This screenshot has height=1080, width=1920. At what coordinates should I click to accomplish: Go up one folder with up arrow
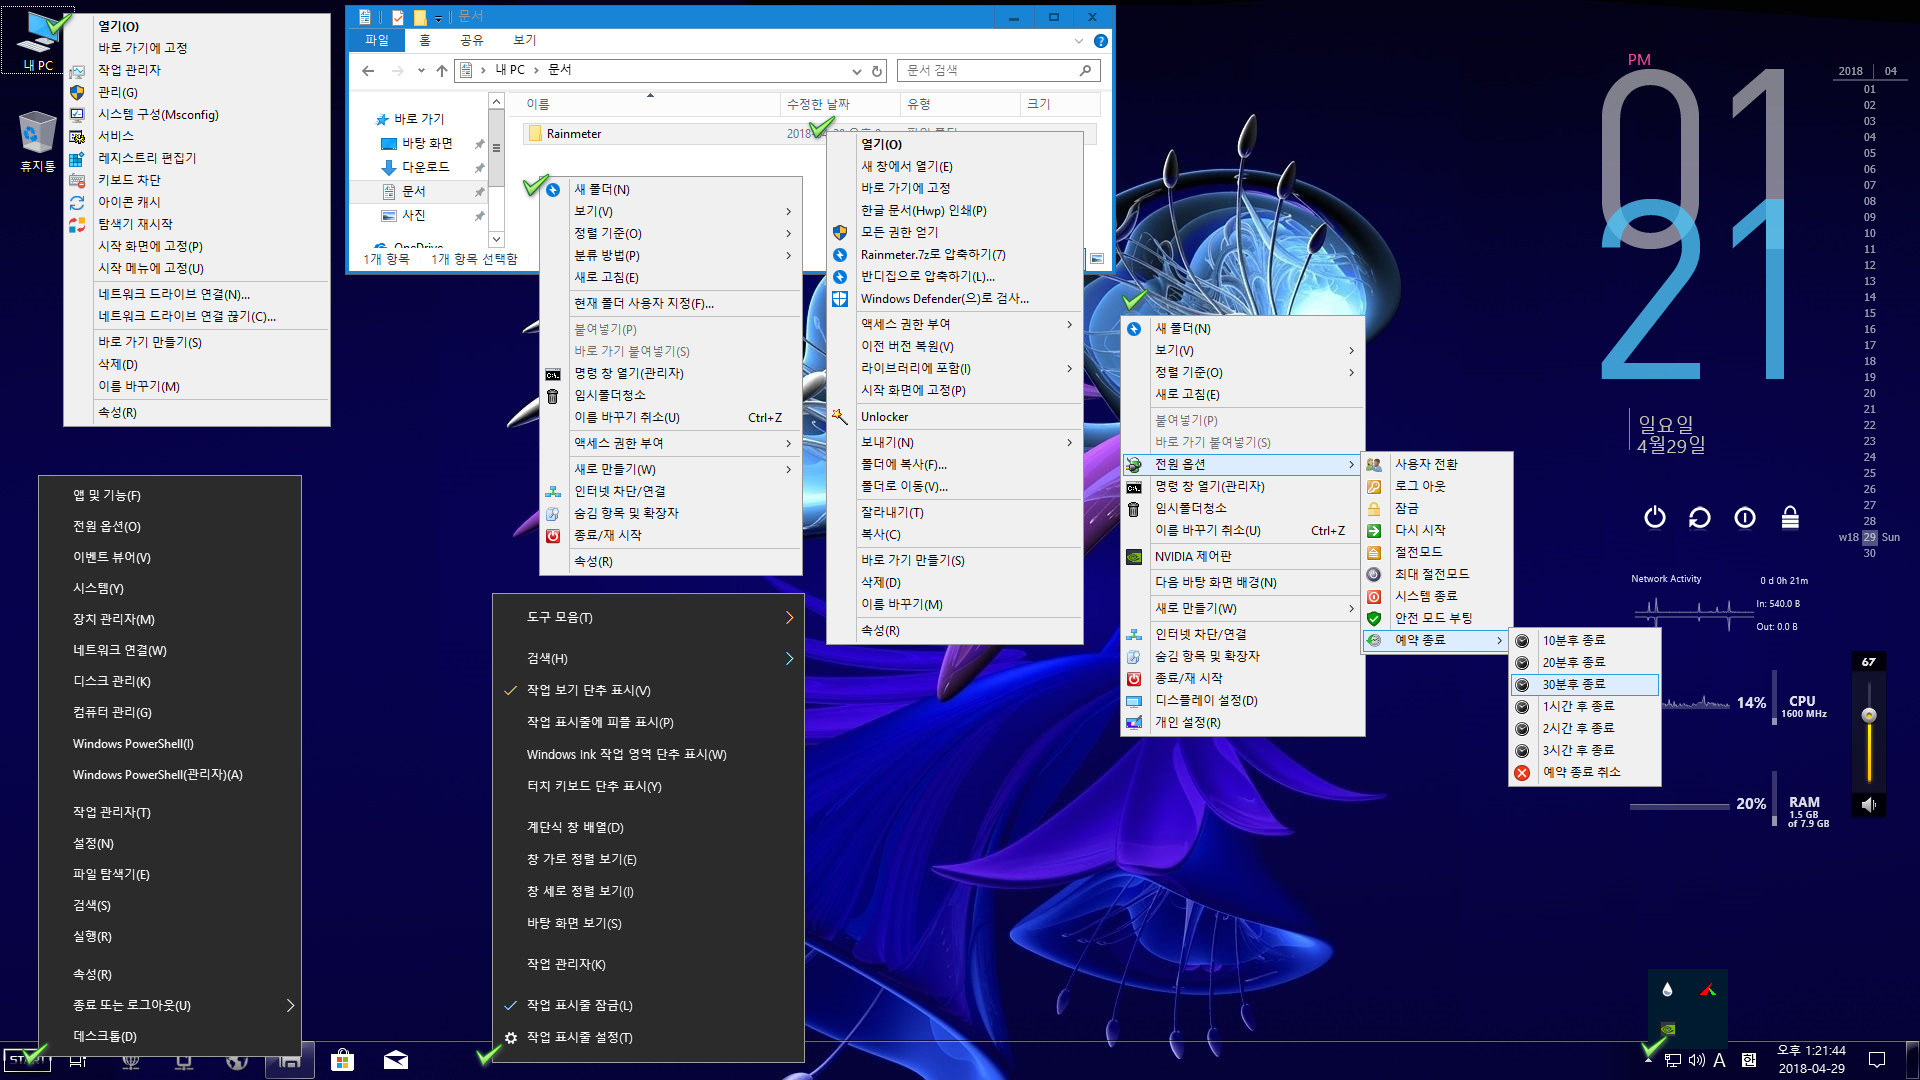pos(441,71)
